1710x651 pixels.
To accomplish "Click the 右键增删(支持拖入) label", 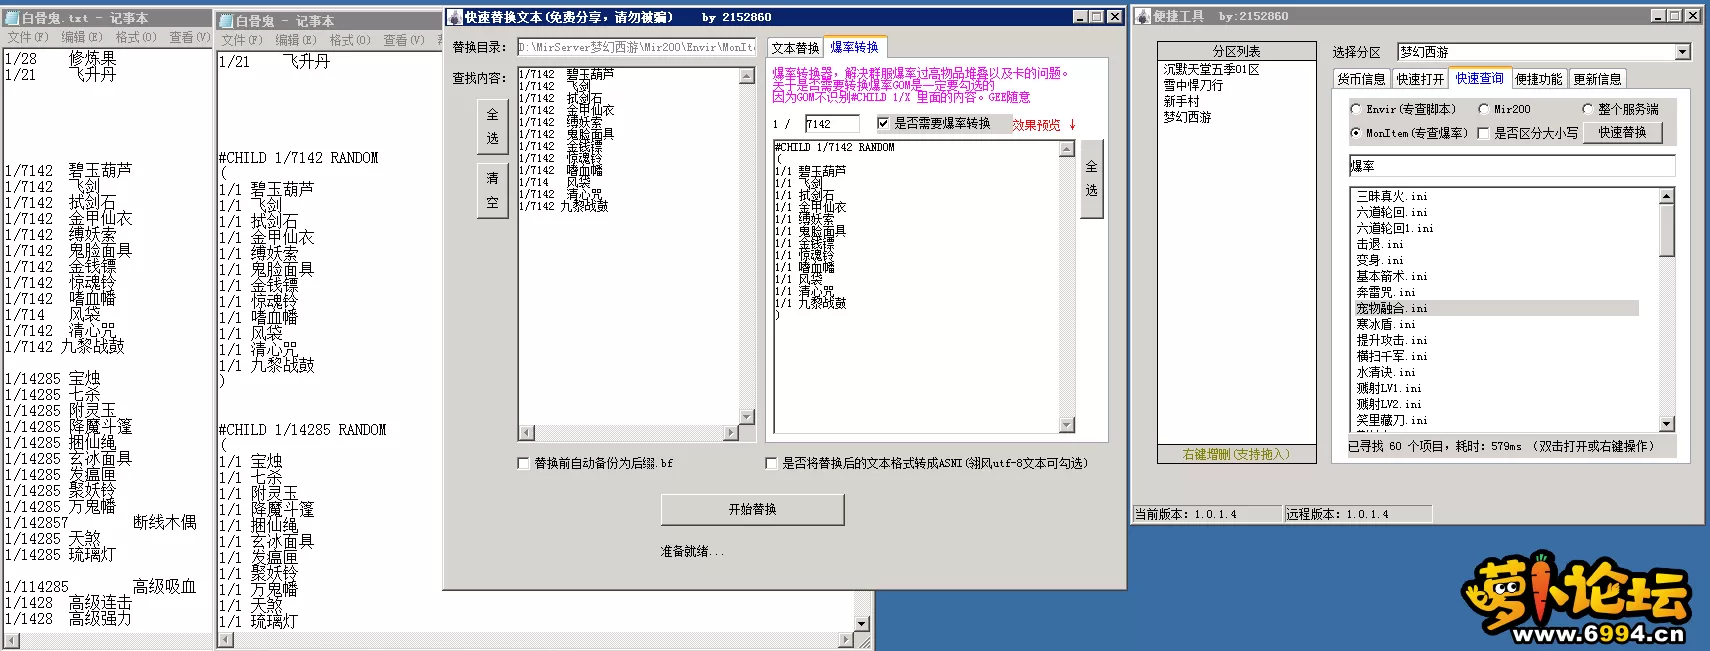I will (1236, 455).
